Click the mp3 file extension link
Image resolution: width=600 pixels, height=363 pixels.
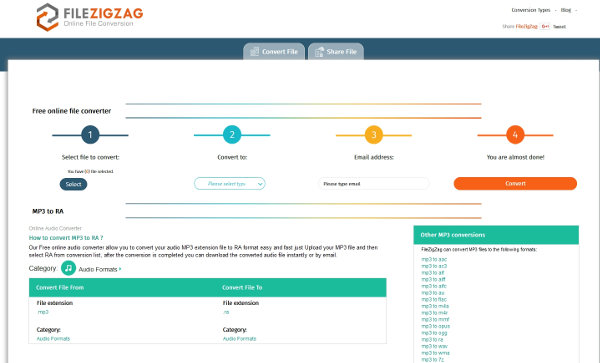click(43, 312)
